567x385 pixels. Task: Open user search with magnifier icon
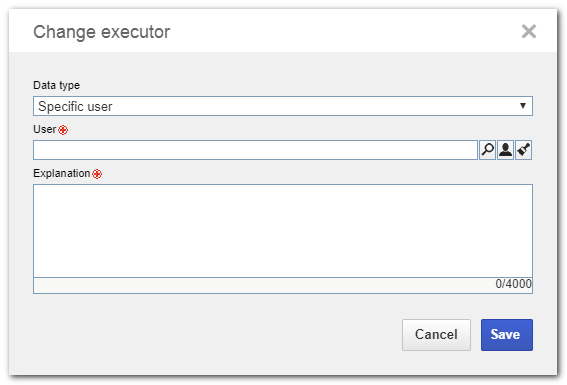click(487, 150)
